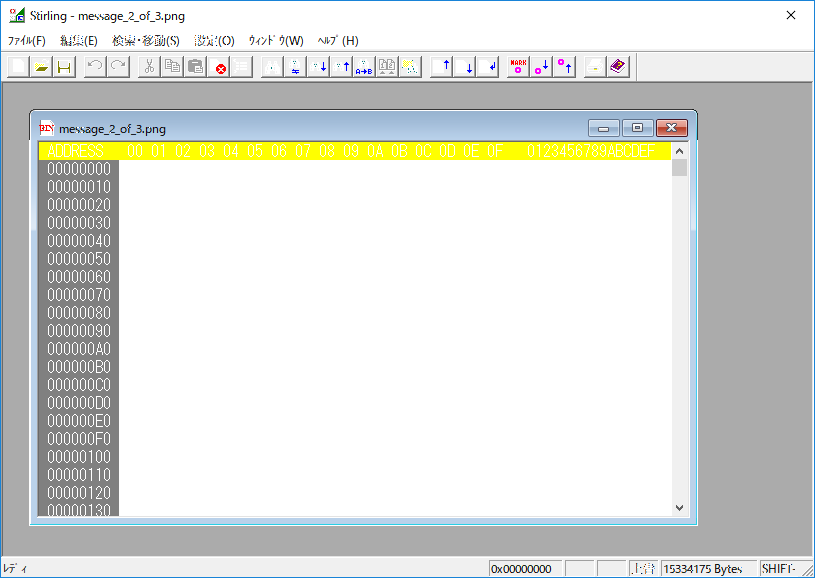Close the message_2_of_3.png child window

[672, 128]
